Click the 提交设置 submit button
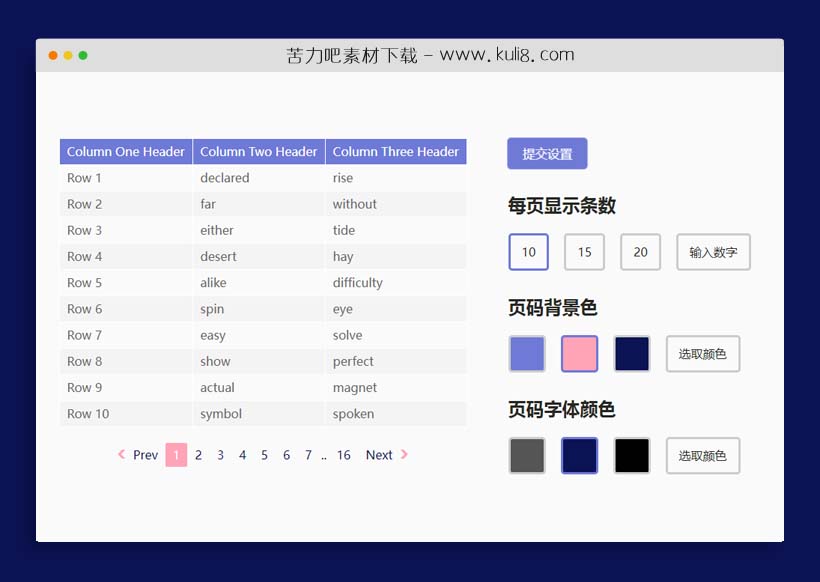Viewport: 820px width, 582px height. point(547,153)
